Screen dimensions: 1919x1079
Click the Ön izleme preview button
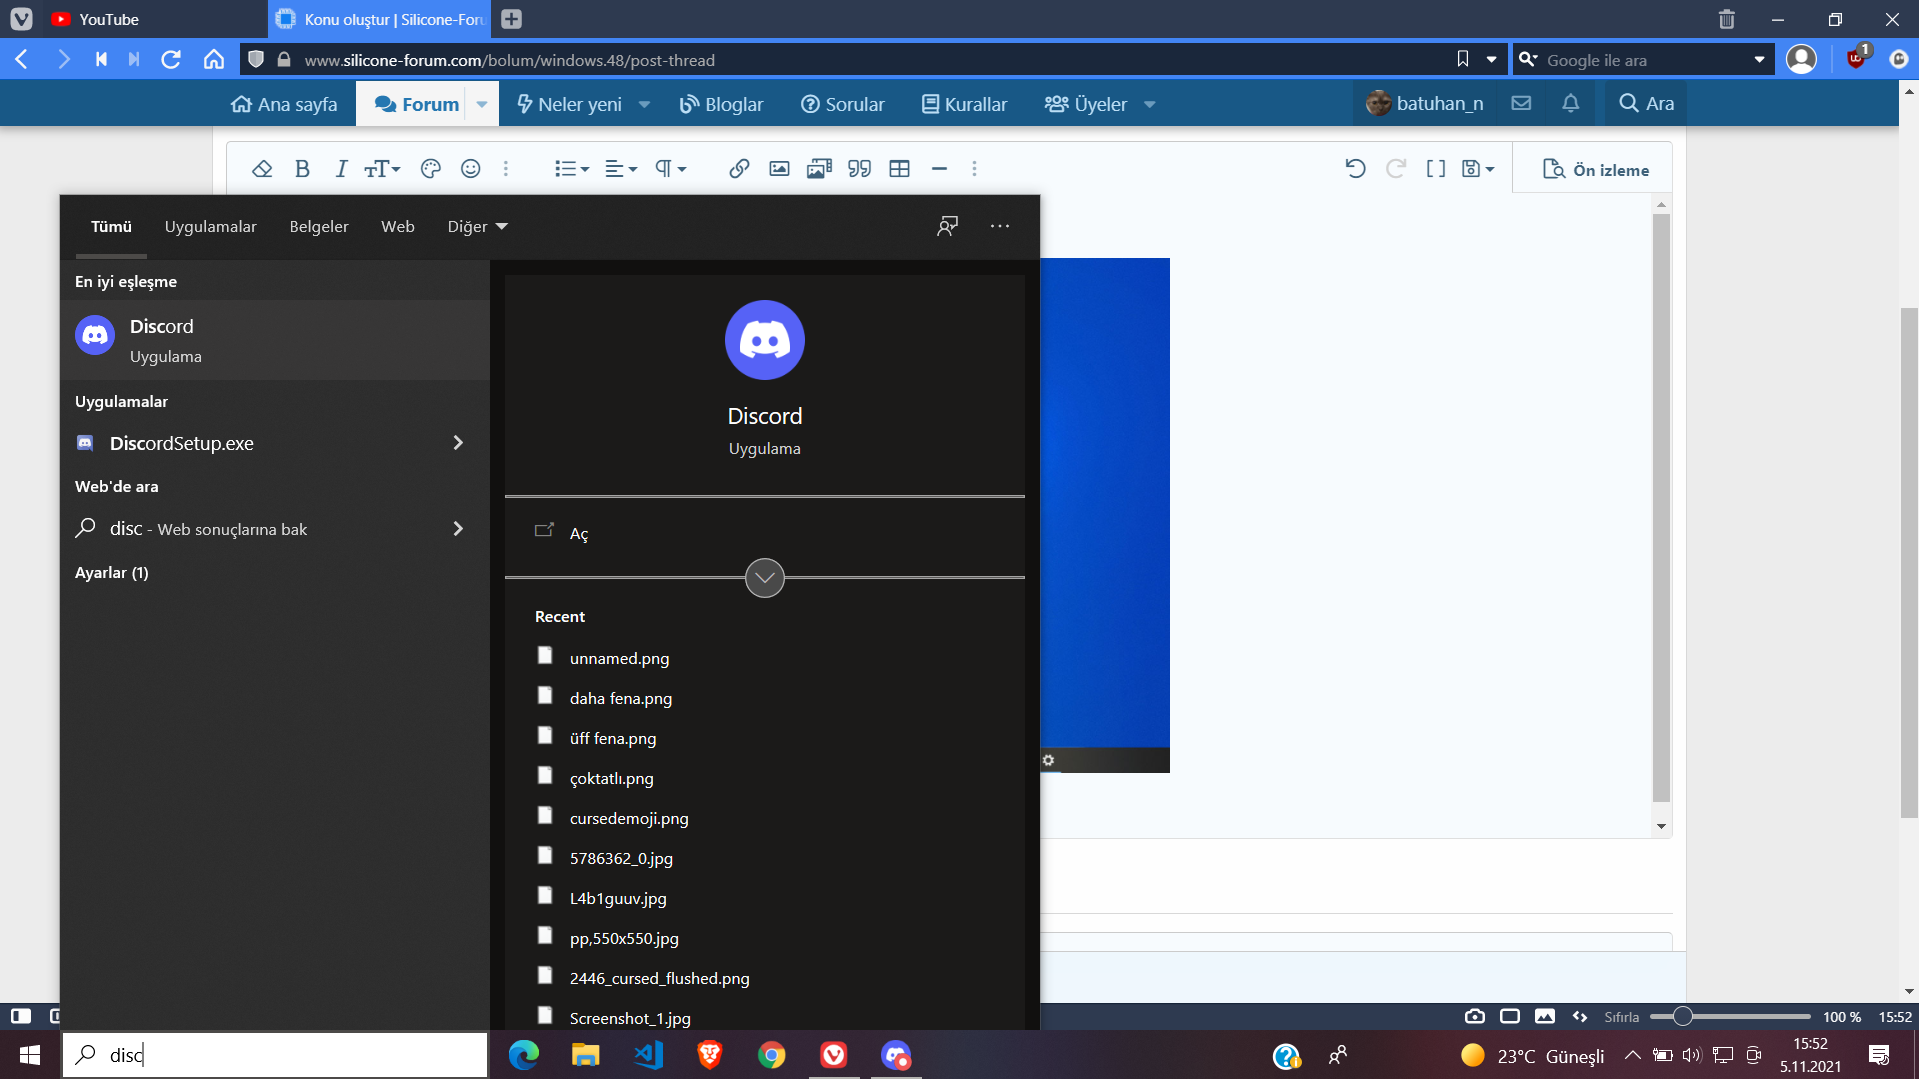pyautogui.click(x=1596, y=169)
